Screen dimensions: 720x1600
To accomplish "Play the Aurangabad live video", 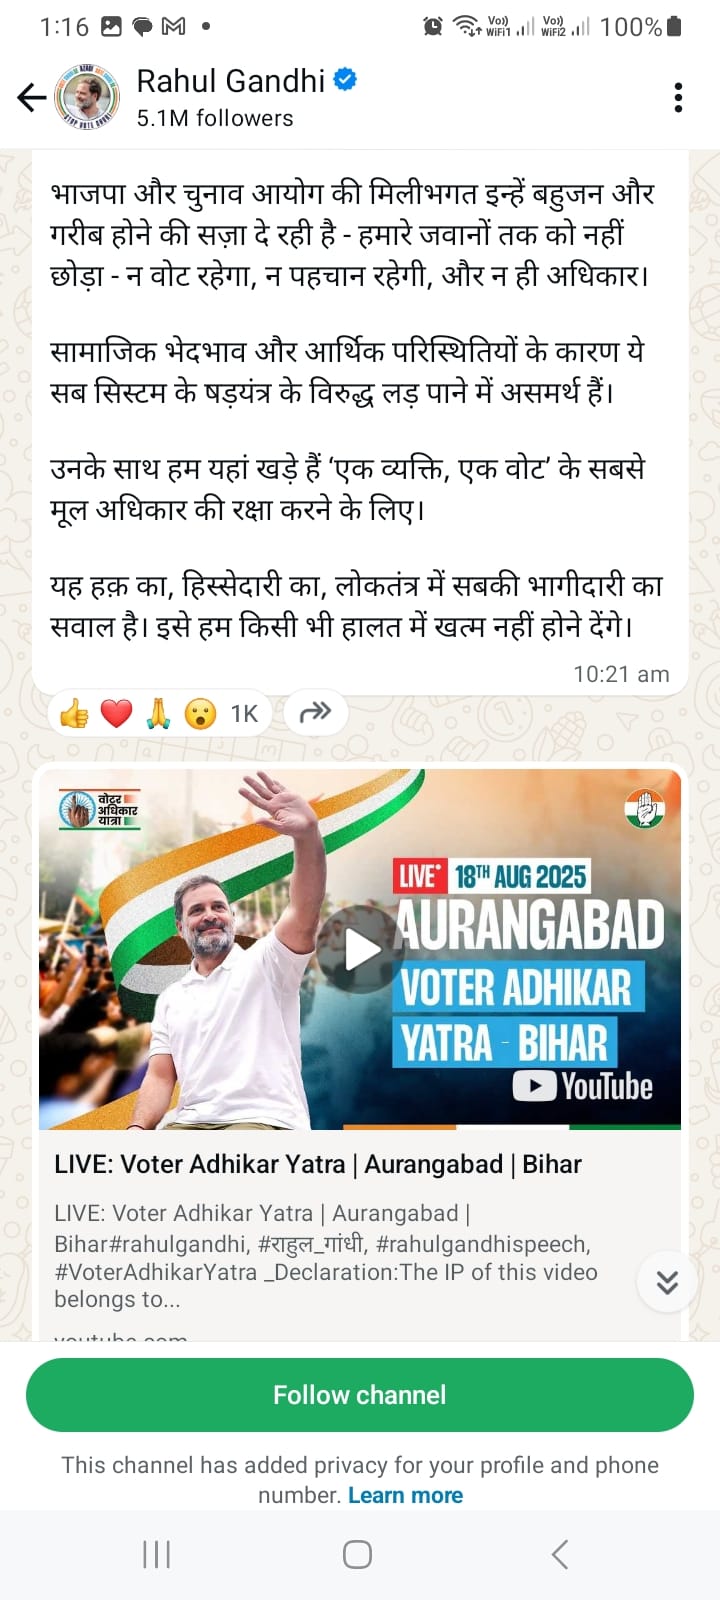I will pos(360,950).
